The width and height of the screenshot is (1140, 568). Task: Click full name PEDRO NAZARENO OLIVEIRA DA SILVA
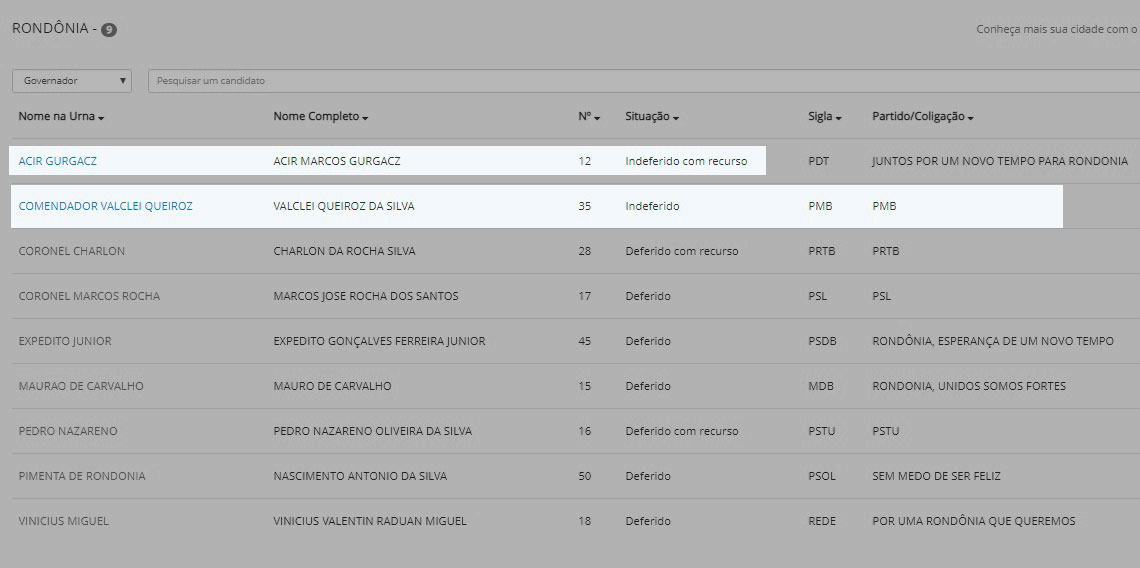click(372, 431)
